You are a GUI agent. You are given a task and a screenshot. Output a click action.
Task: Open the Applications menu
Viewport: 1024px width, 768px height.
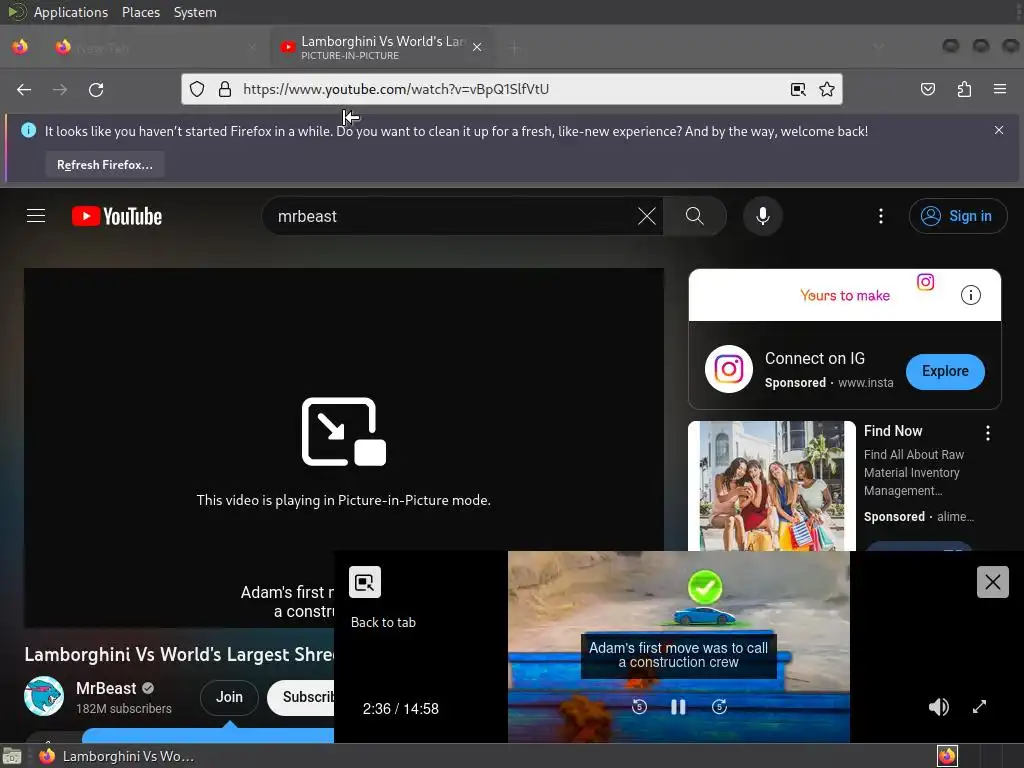tap(71, 12)
